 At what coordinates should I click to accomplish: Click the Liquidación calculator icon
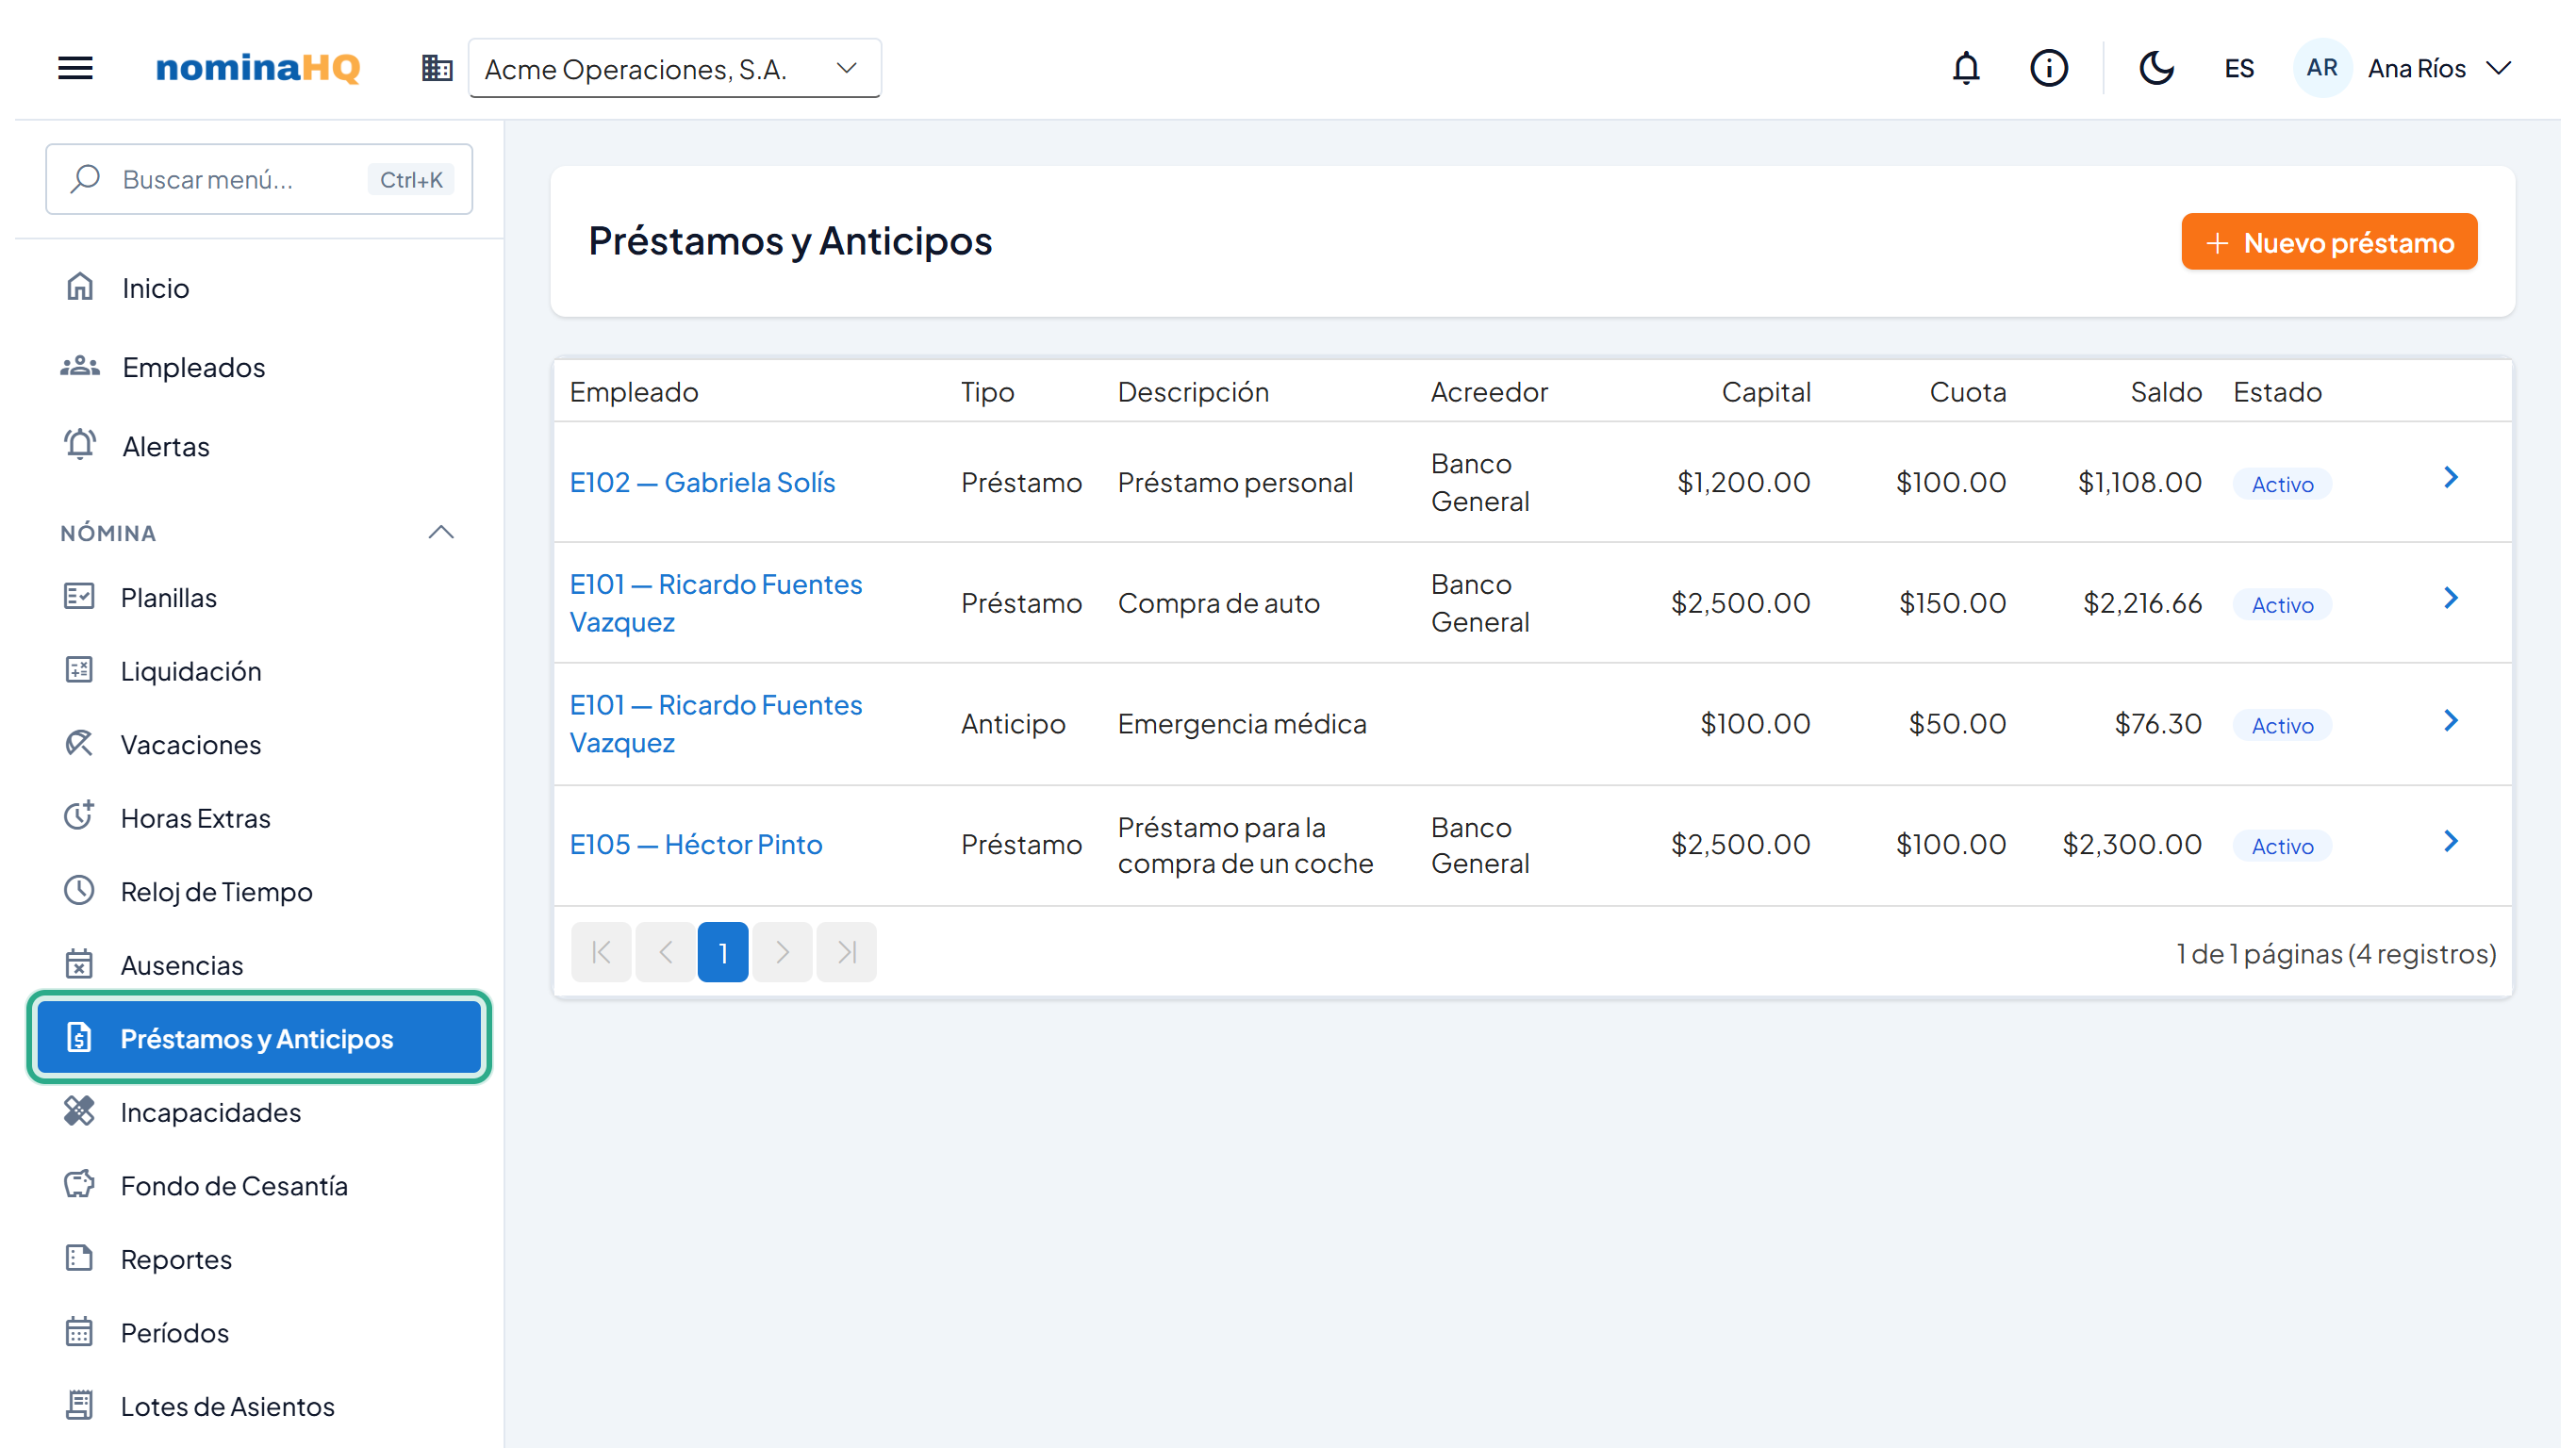(x=79, y=670)
